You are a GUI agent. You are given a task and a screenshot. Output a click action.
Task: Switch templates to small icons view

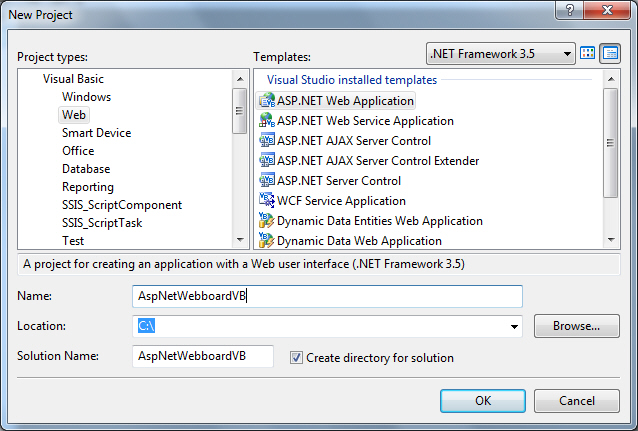point(610,54)
